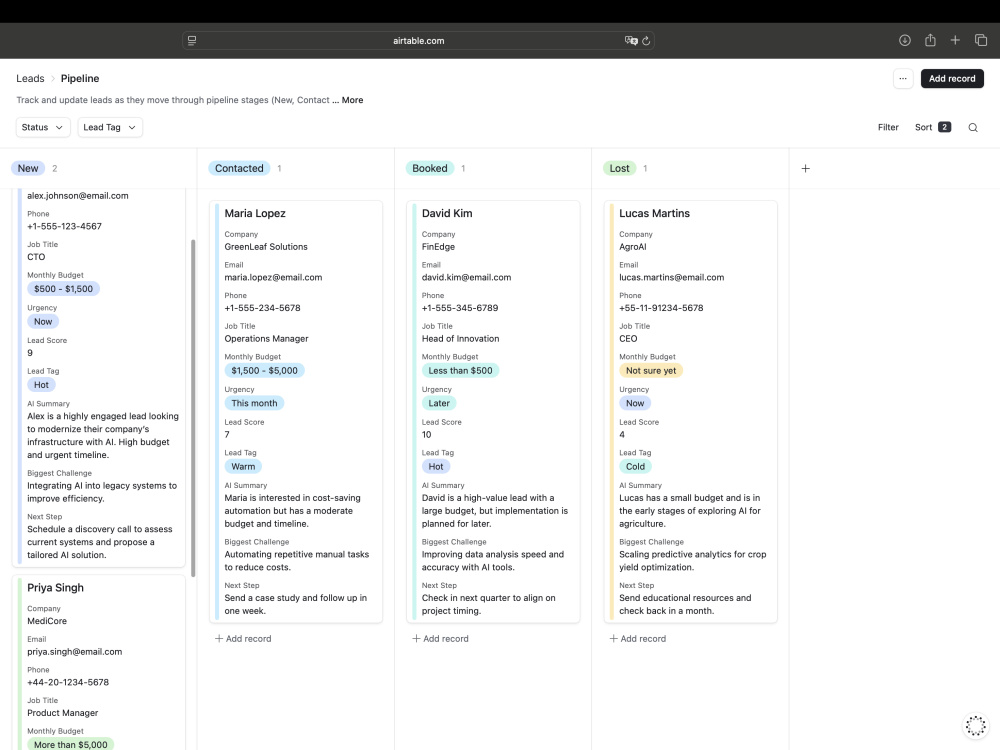Click the share icon in browser toolbar
The image size is (1000, 750).
tap(930, 40)
